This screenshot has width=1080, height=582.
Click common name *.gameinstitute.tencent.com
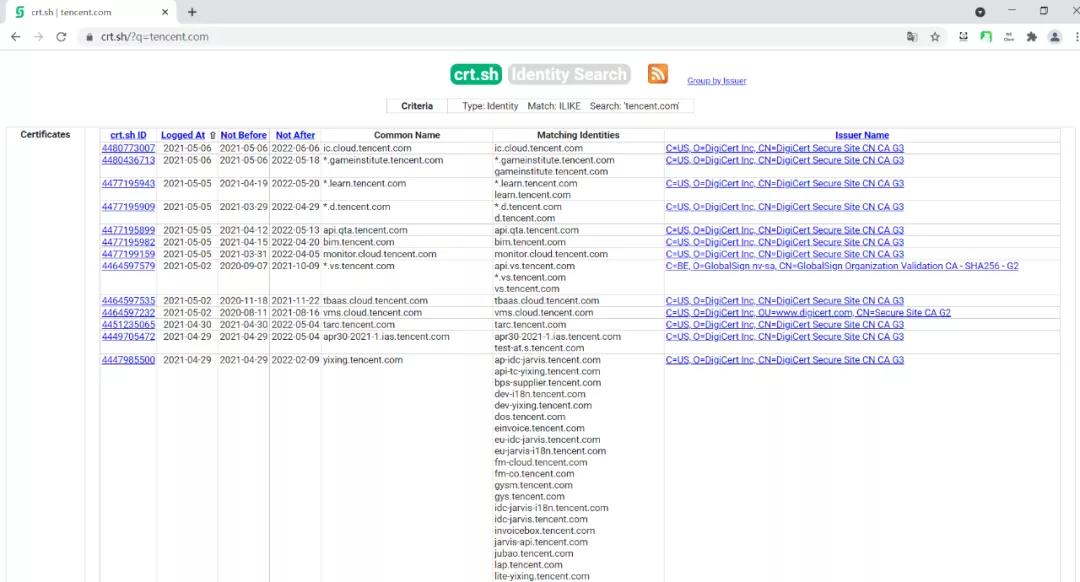coord(383,160)
